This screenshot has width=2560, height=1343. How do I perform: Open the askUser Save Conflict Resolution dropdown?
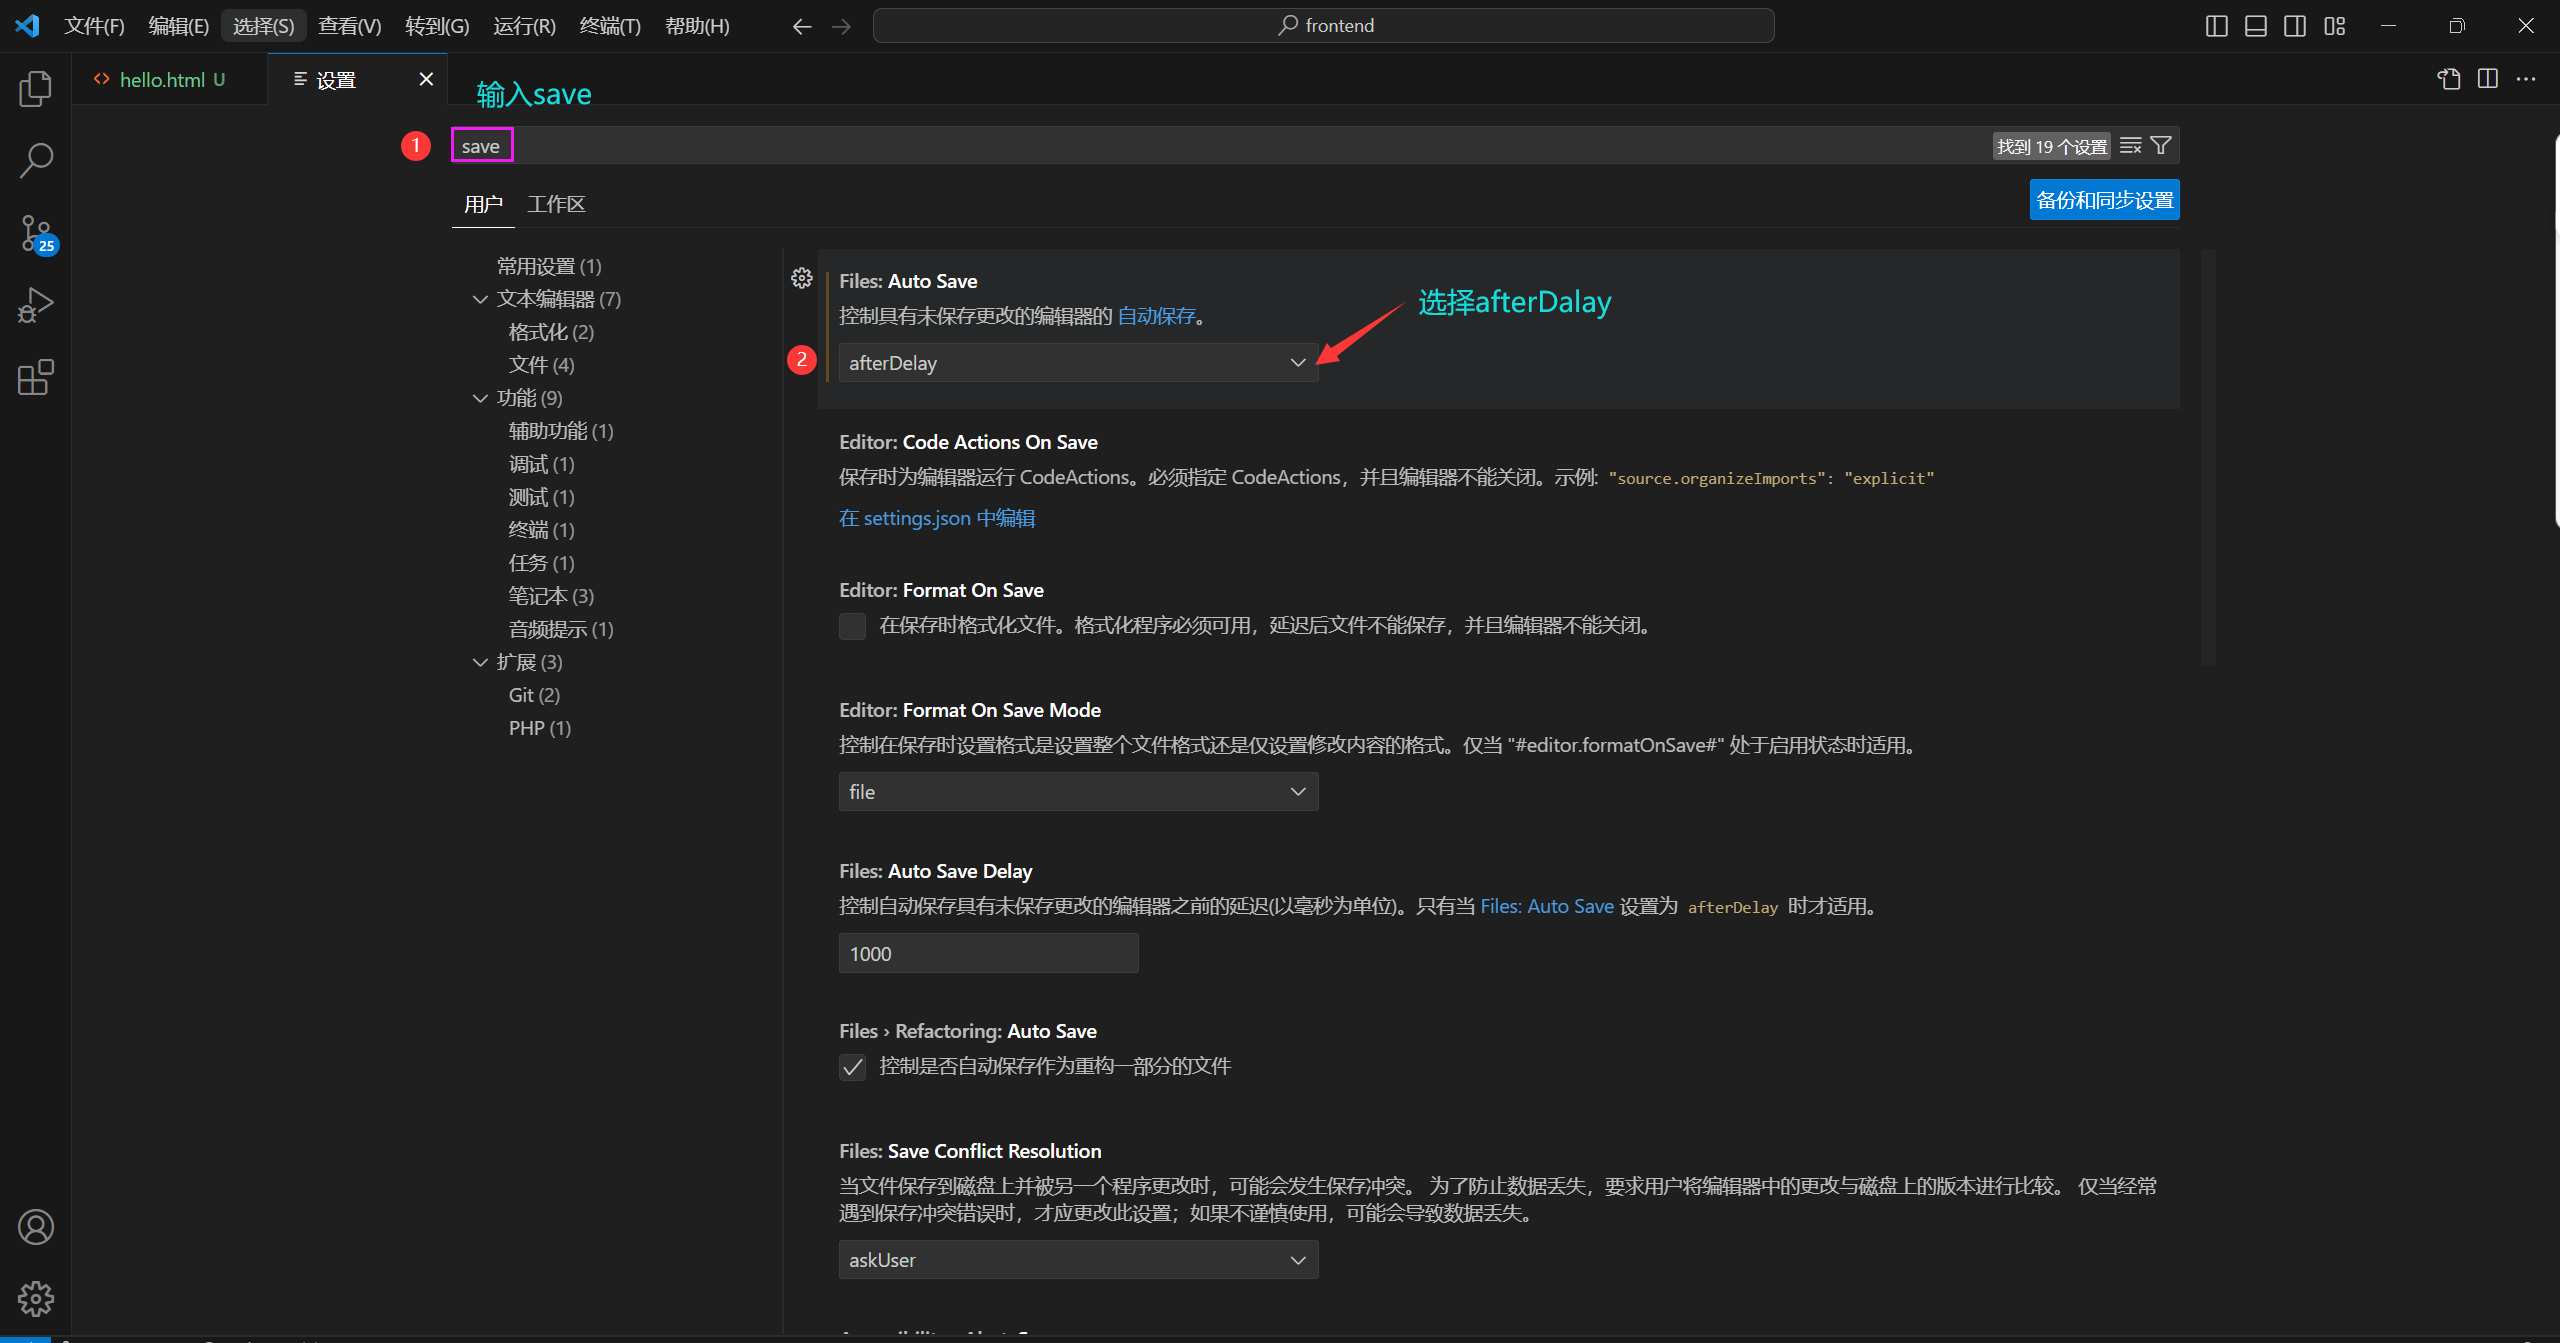coord(1078,1260)
